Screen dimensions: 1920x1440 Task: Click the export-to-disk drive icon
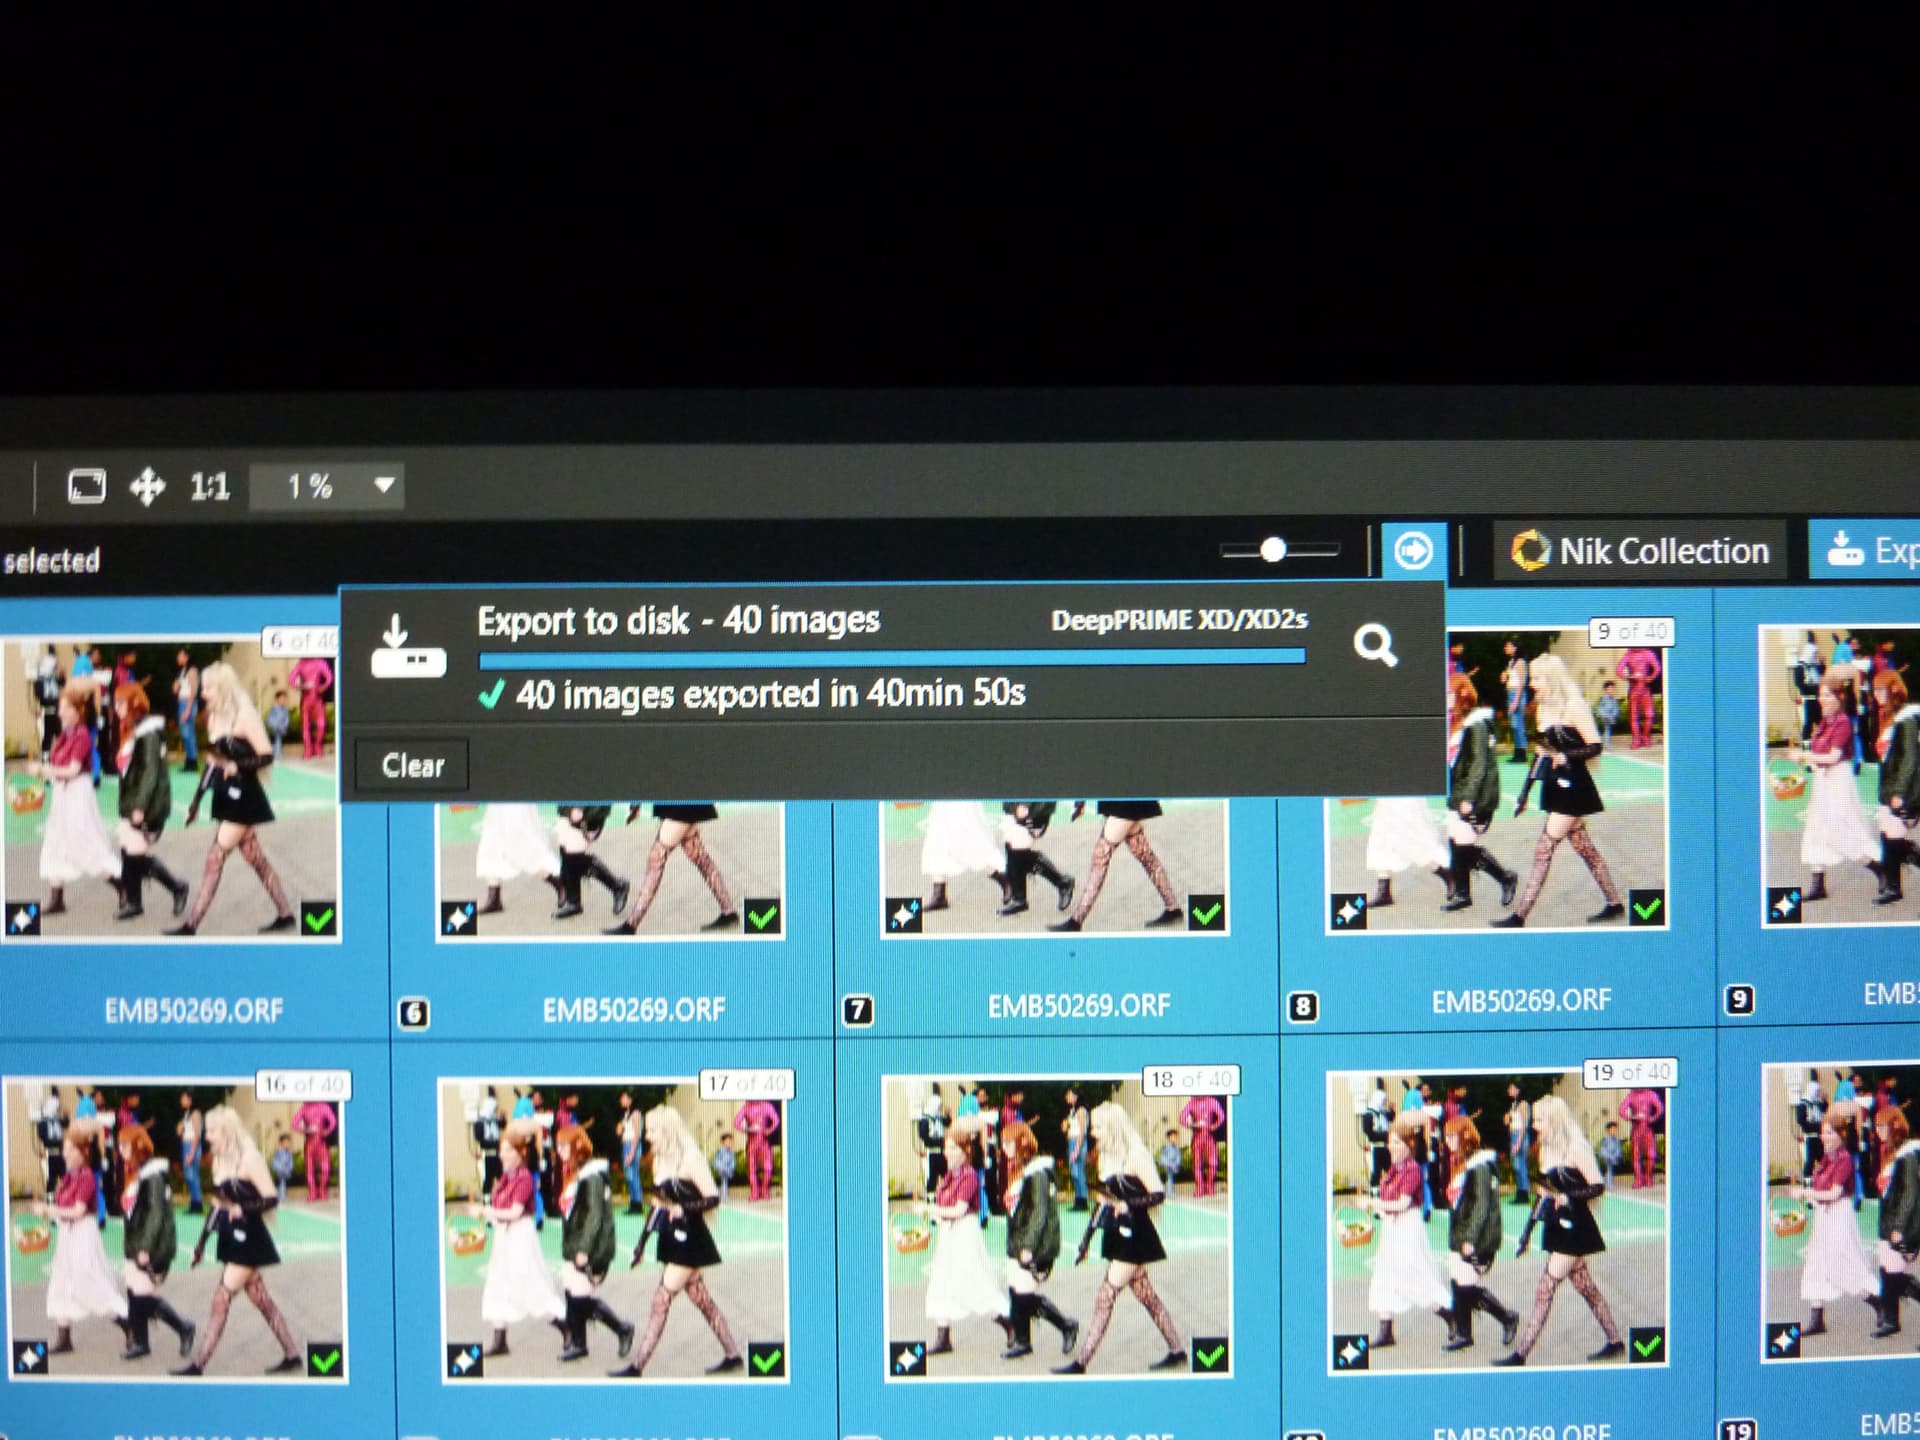click(x=408, y=648)
